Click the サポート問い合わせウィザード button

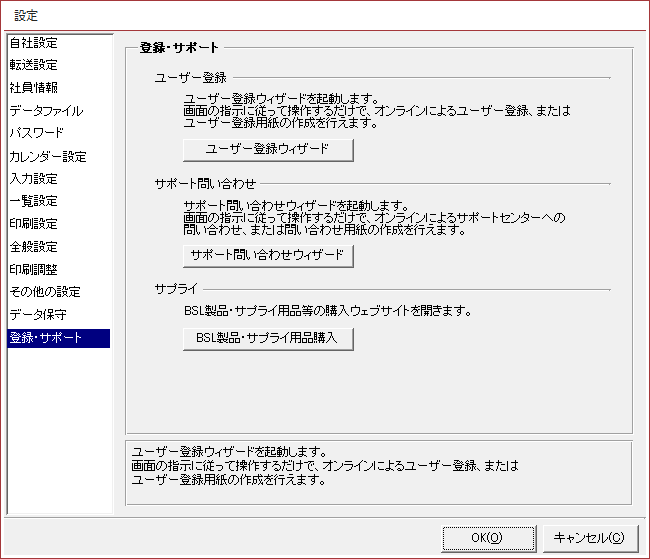[x=269, y=255]
